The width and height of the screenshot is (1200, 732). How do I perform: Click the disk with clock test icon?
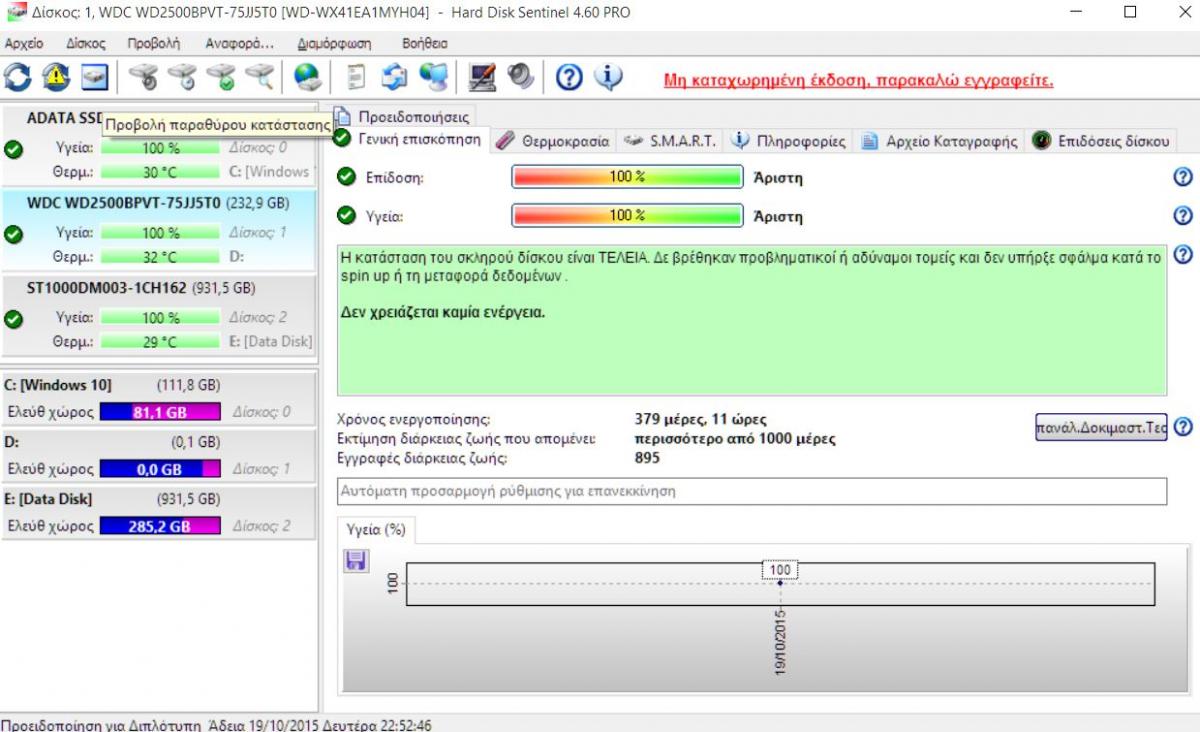182,76
